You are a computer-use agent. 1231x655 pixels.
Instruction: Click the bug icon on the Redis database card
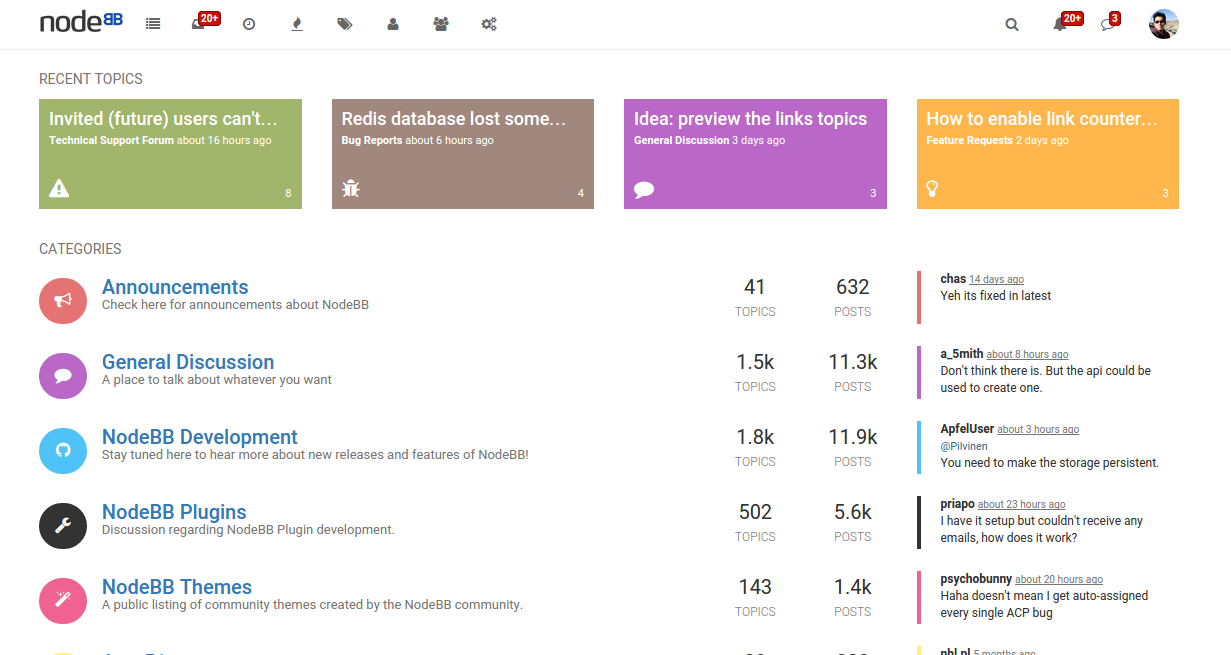coord(350,187)
